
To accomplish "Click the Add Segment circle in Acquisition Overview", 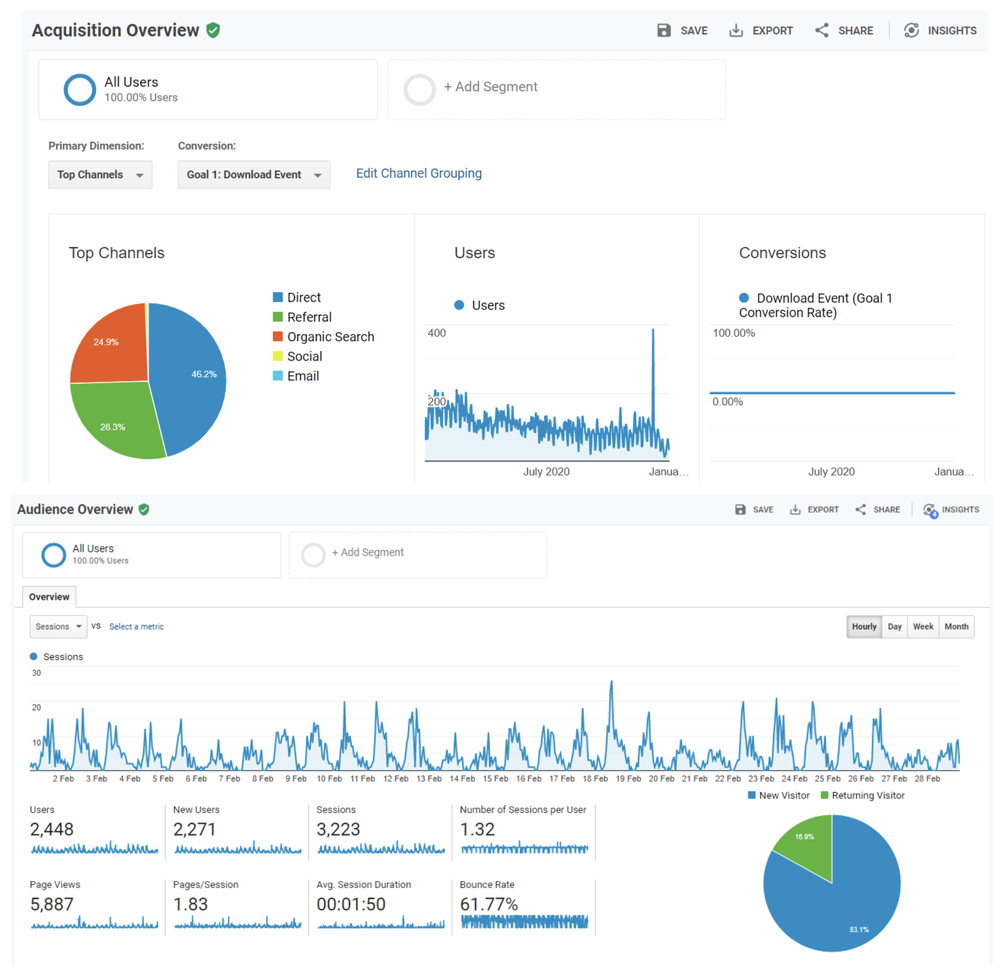I will point(420,89).
